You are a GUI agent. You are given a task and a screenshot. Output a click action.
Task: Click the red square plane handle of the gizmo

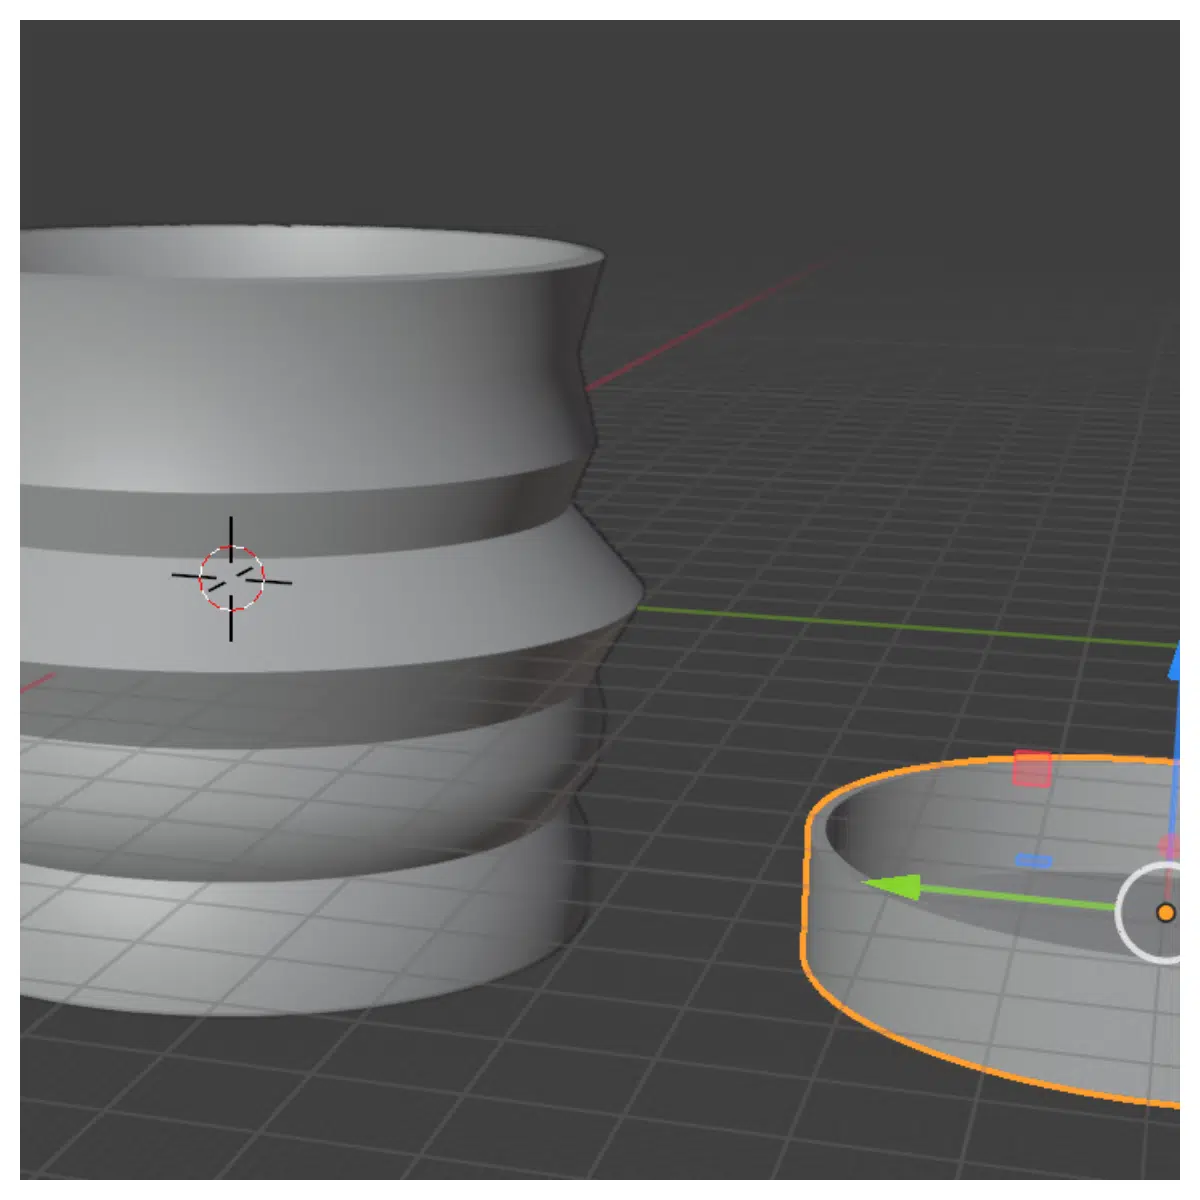[1032, 769]
